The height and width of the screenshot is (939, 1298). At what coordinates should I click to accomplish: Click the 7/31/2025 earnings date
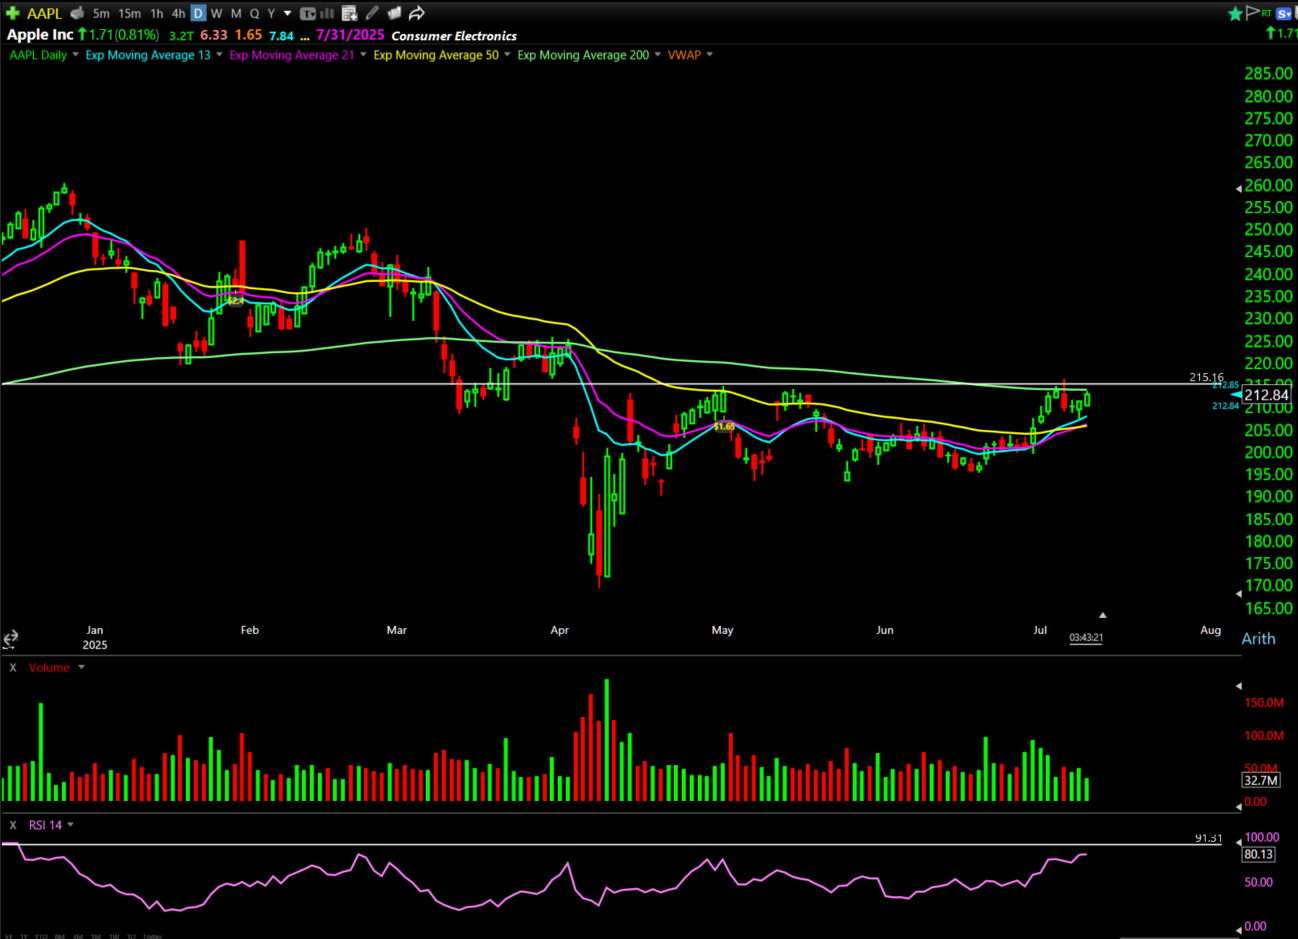(350, 34)
